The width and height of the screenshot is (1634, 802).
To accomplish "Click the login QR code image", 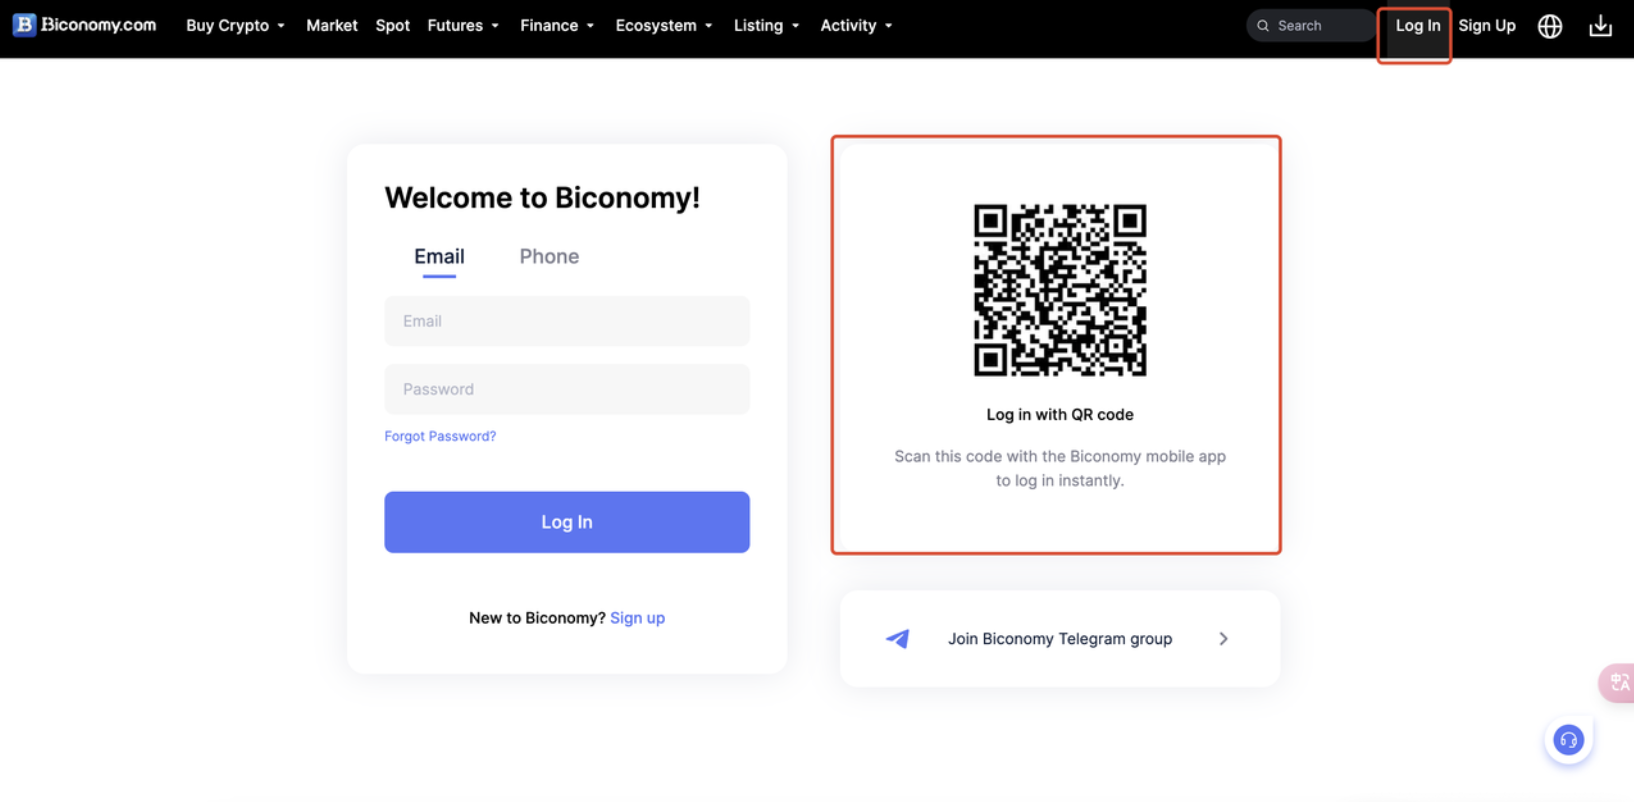I will (1060, 290).
